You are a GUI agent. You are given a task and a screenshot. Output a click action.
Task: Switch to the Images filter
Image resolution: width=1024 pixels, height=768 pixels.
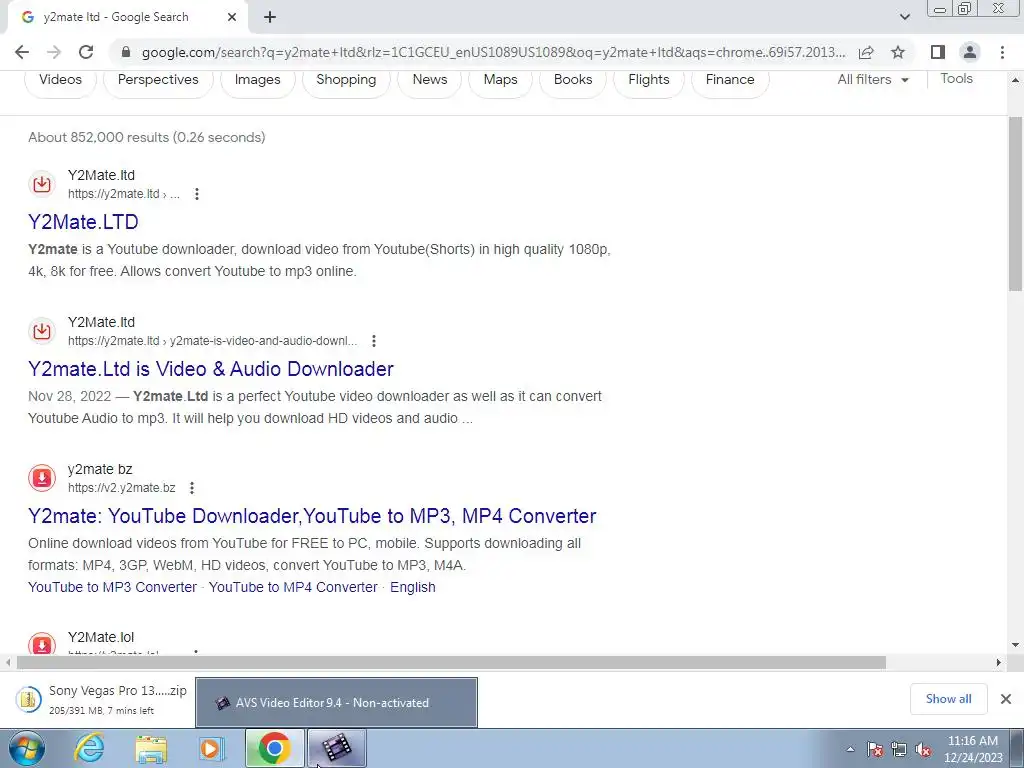[x=257, y=80]
